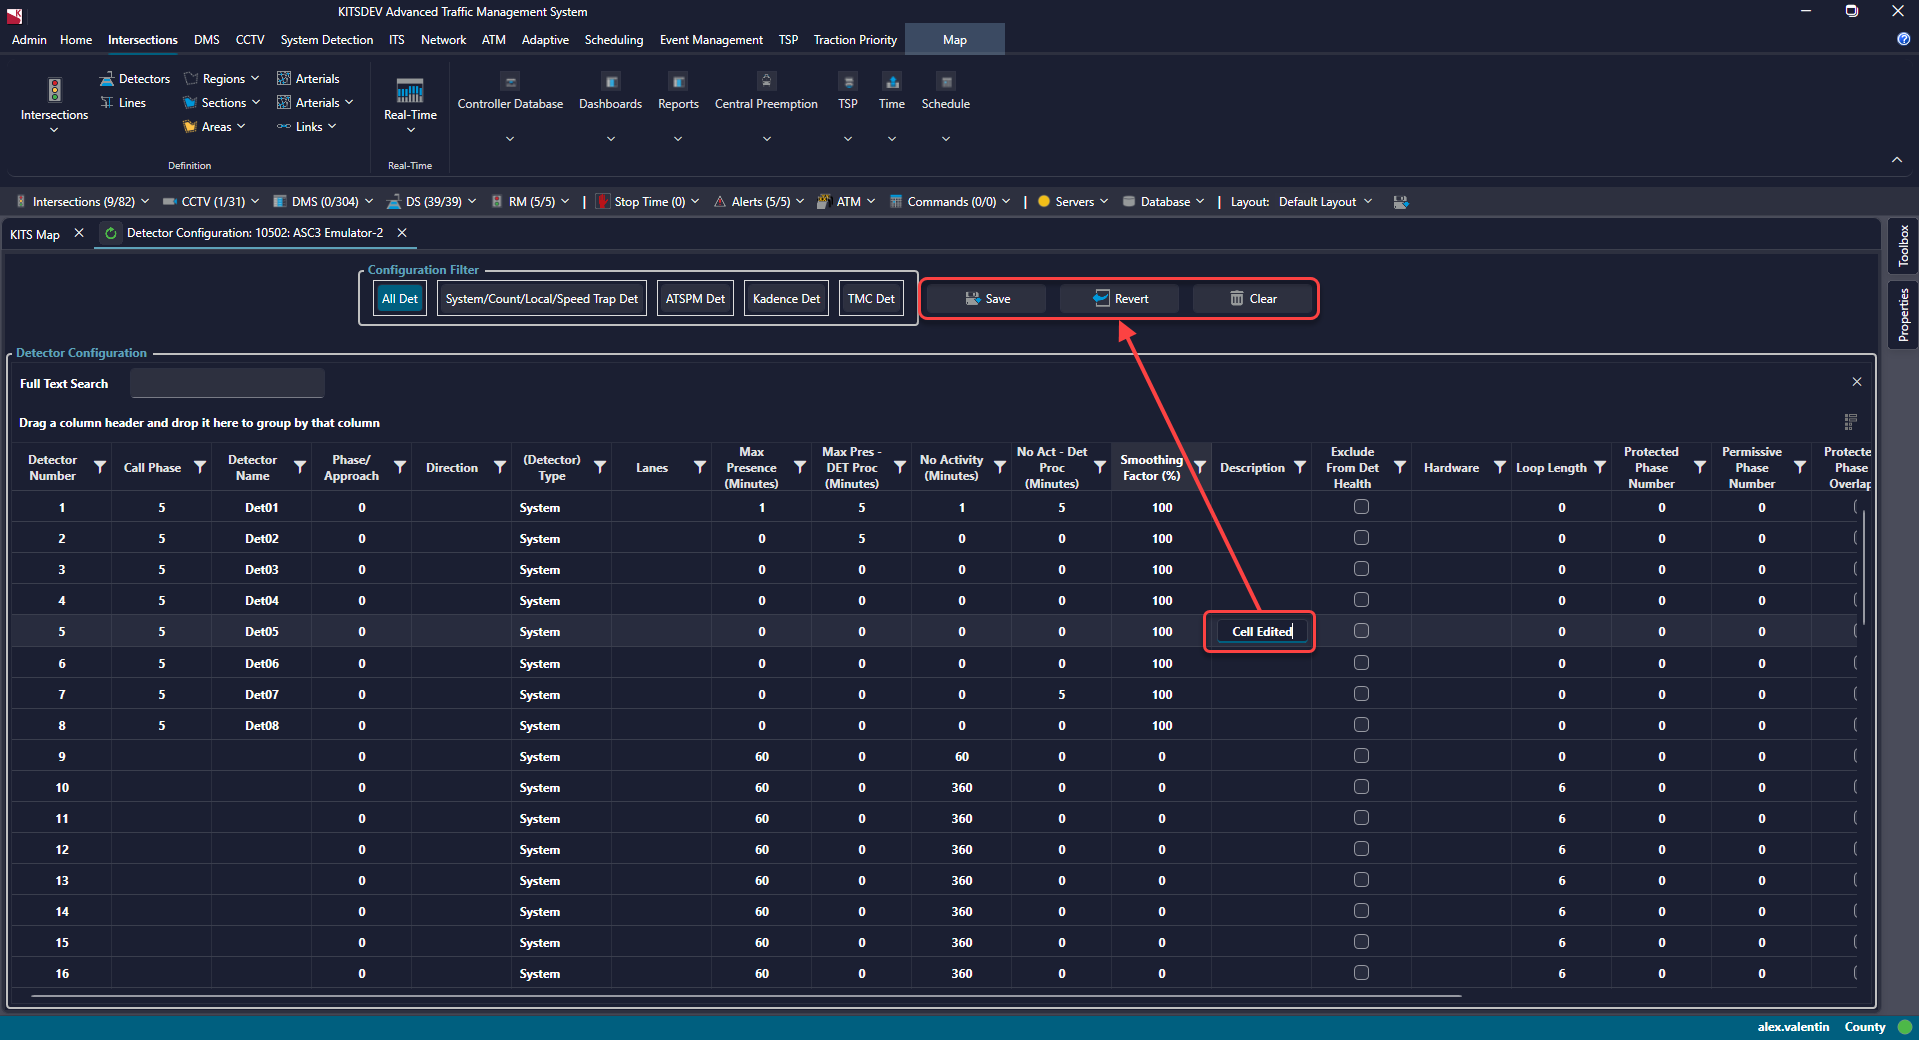Screen dimensions: 1919x1040
Task: Expand the Regions dropdown
Action: pyautogui.click(x=223, y=79)
